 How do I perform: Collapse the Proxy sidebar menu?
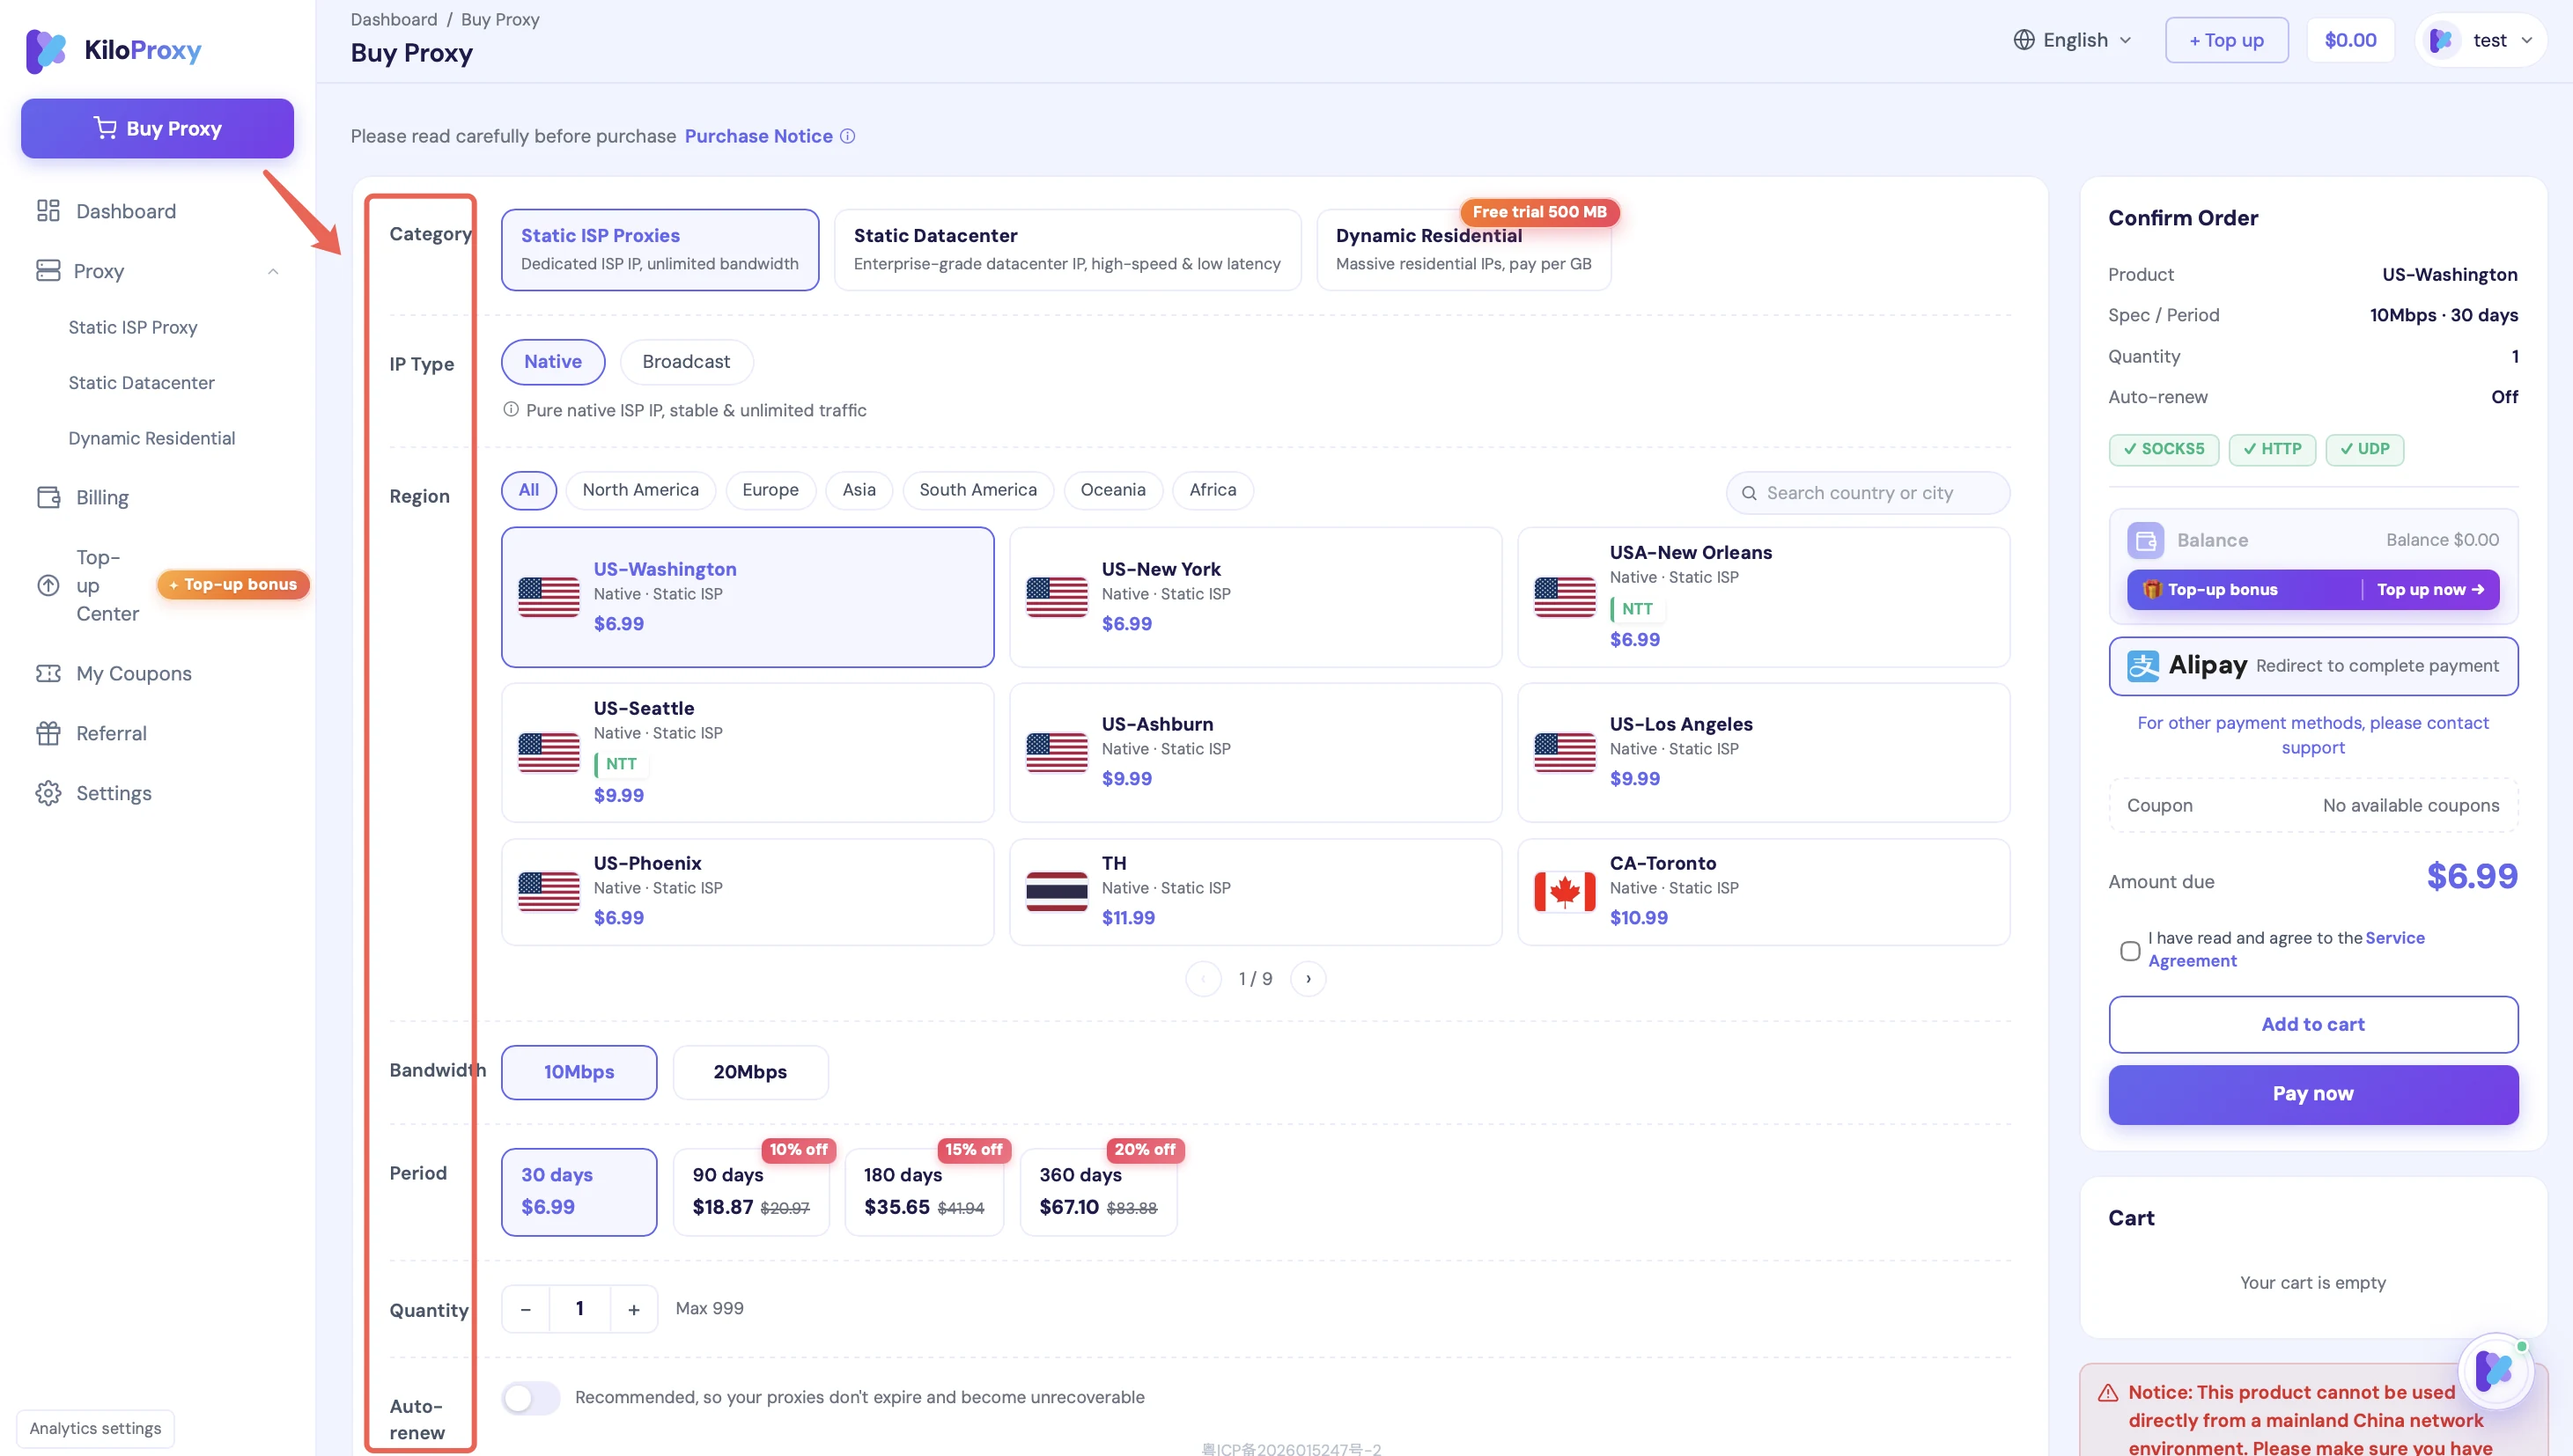click(x=273, y=271)
